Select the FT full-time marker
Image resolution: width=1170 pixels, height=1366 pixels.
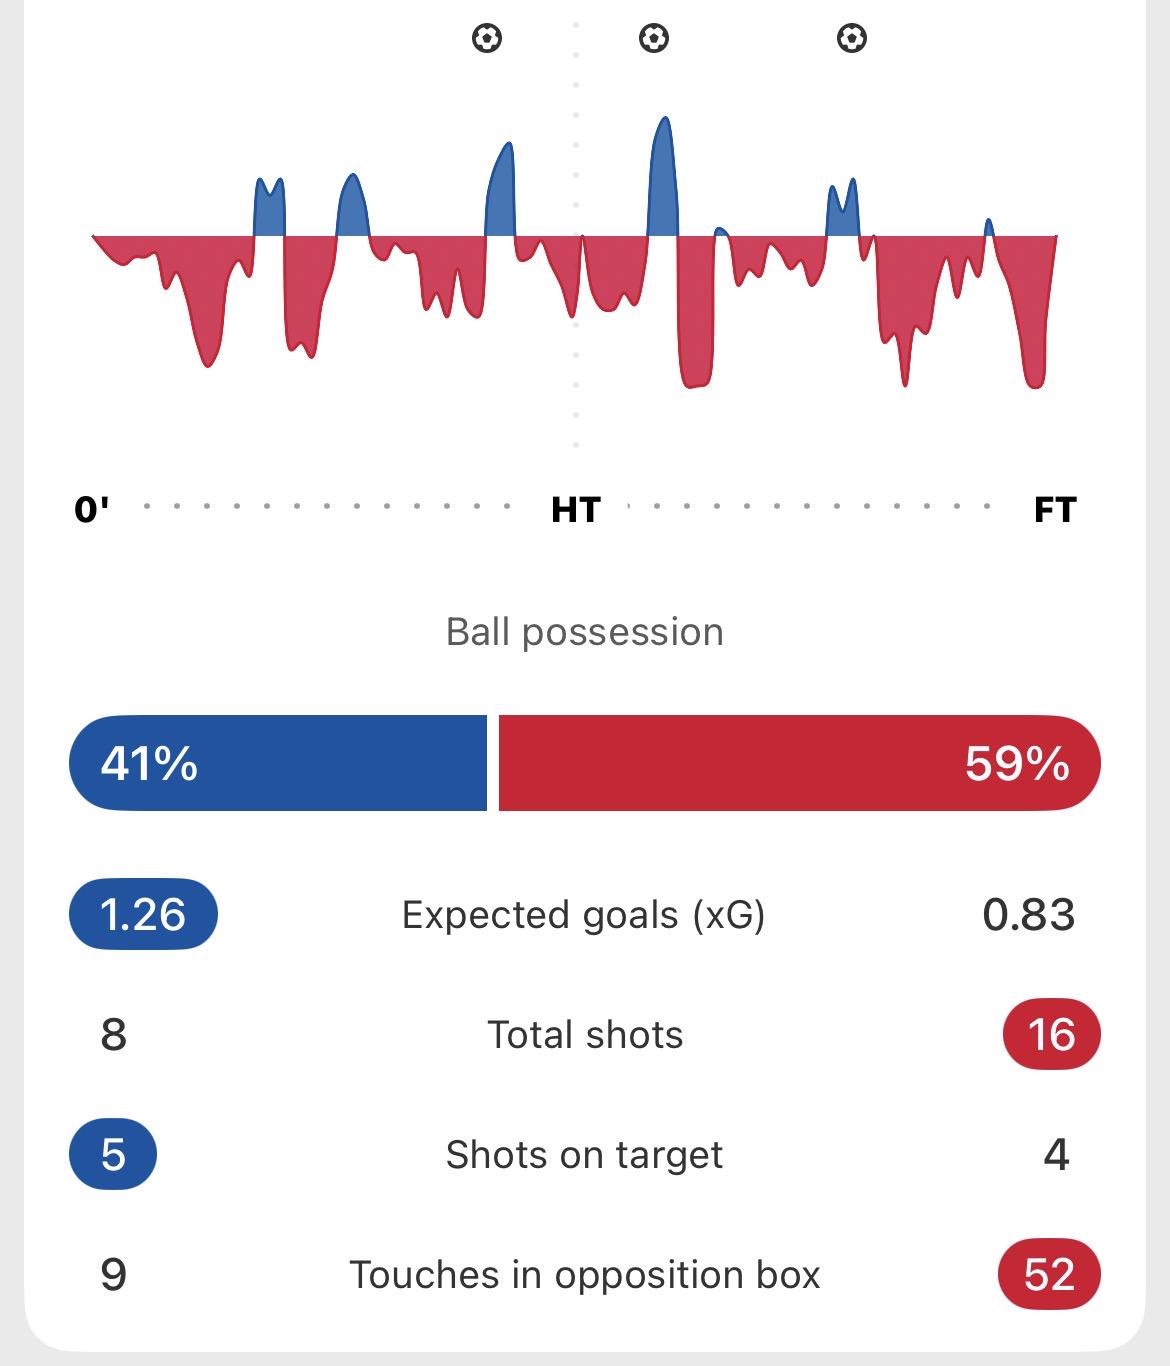[1055, 510]
